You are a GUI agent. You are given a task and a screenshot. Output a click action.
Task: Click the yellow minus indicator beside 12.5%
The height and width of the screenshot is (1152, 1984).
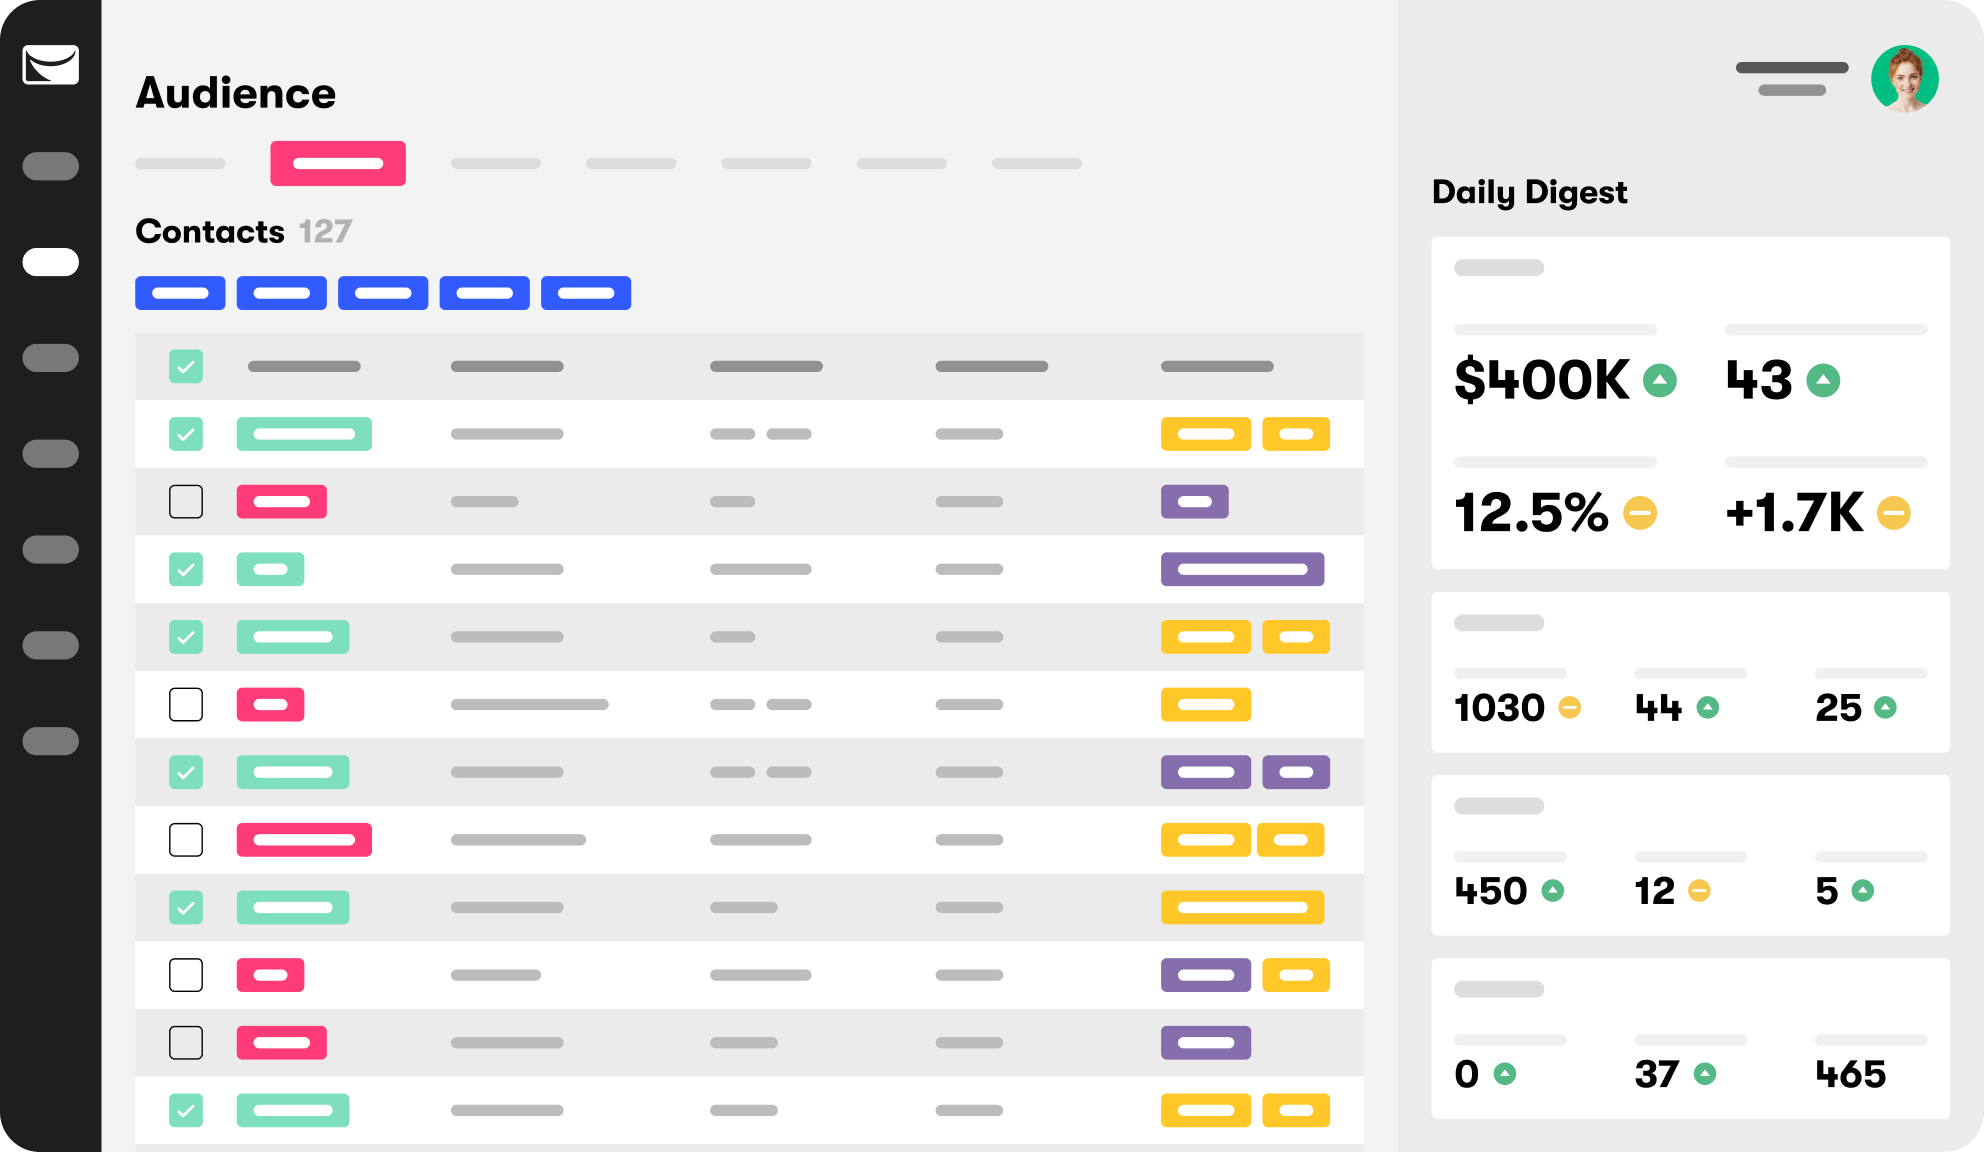(x=1639, y=513)
